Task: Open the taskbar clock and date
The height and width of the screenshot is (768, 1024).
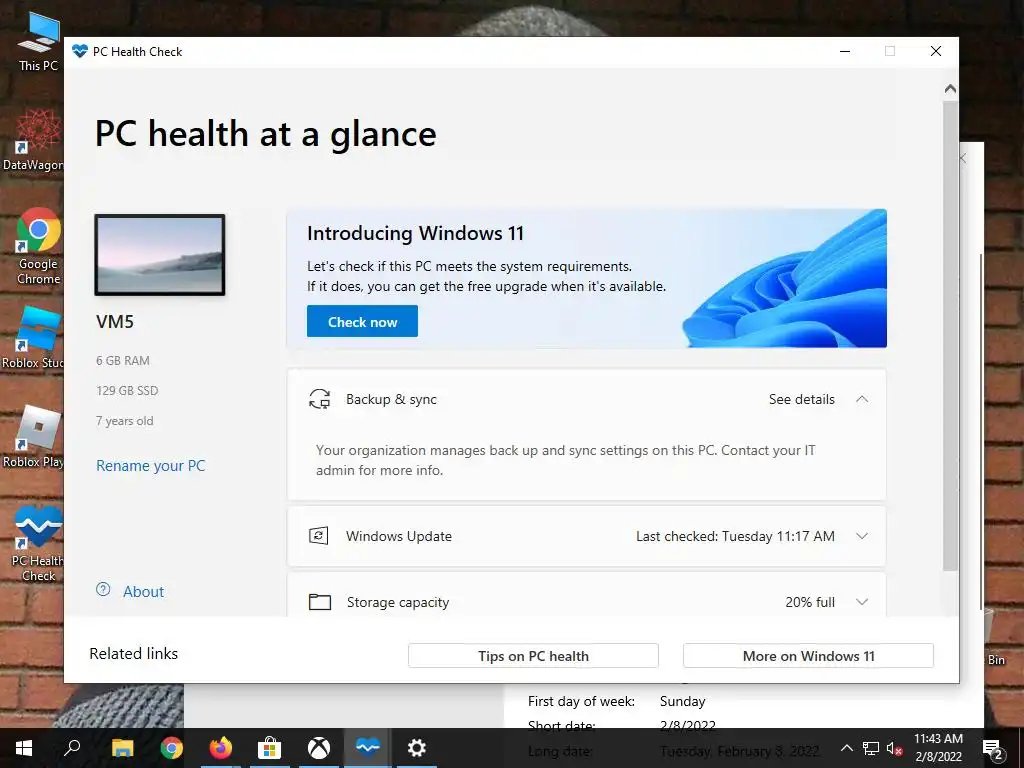Action: [938, 748]
